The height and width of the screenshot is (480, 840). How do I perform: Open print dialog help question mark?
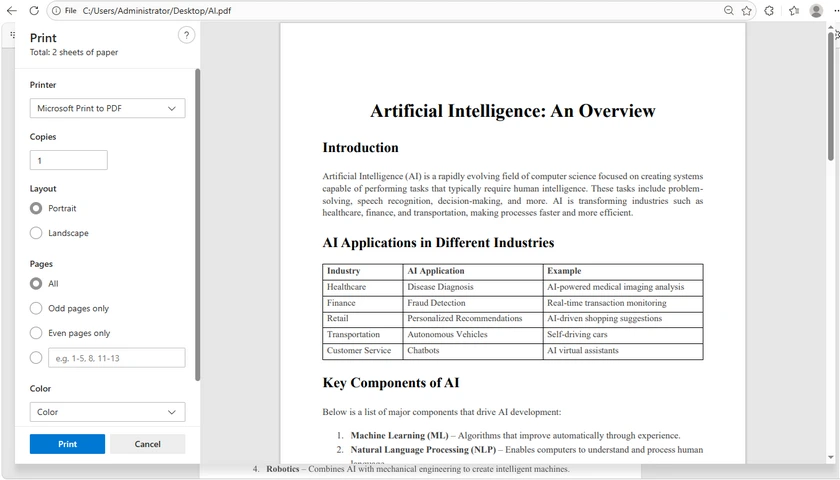[x=186, y=35]
